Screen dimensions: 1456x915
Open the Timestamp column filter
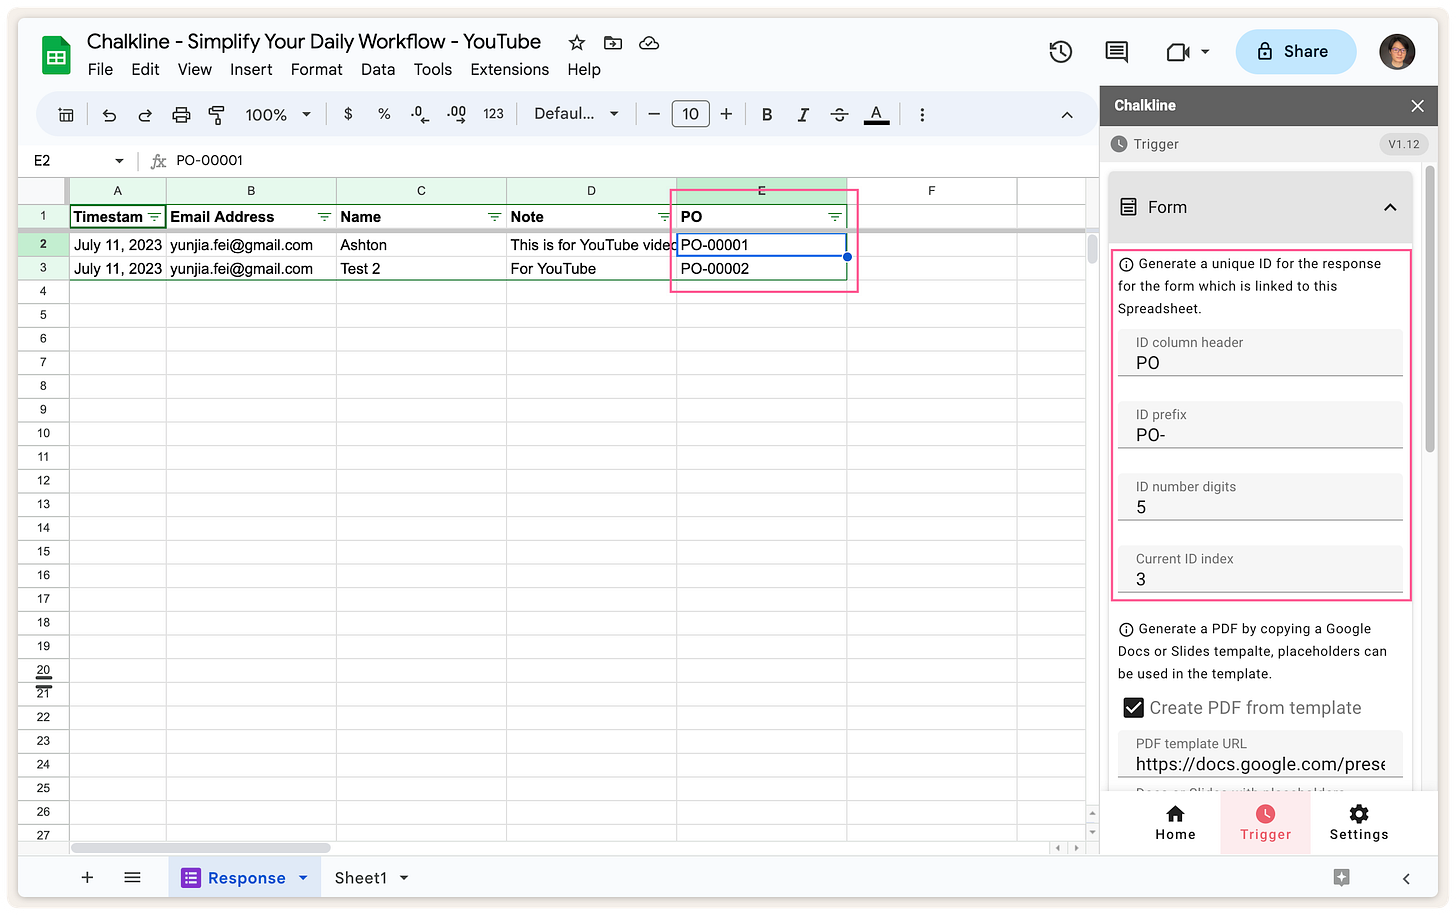pyautogui.click(x=154, y=217)
